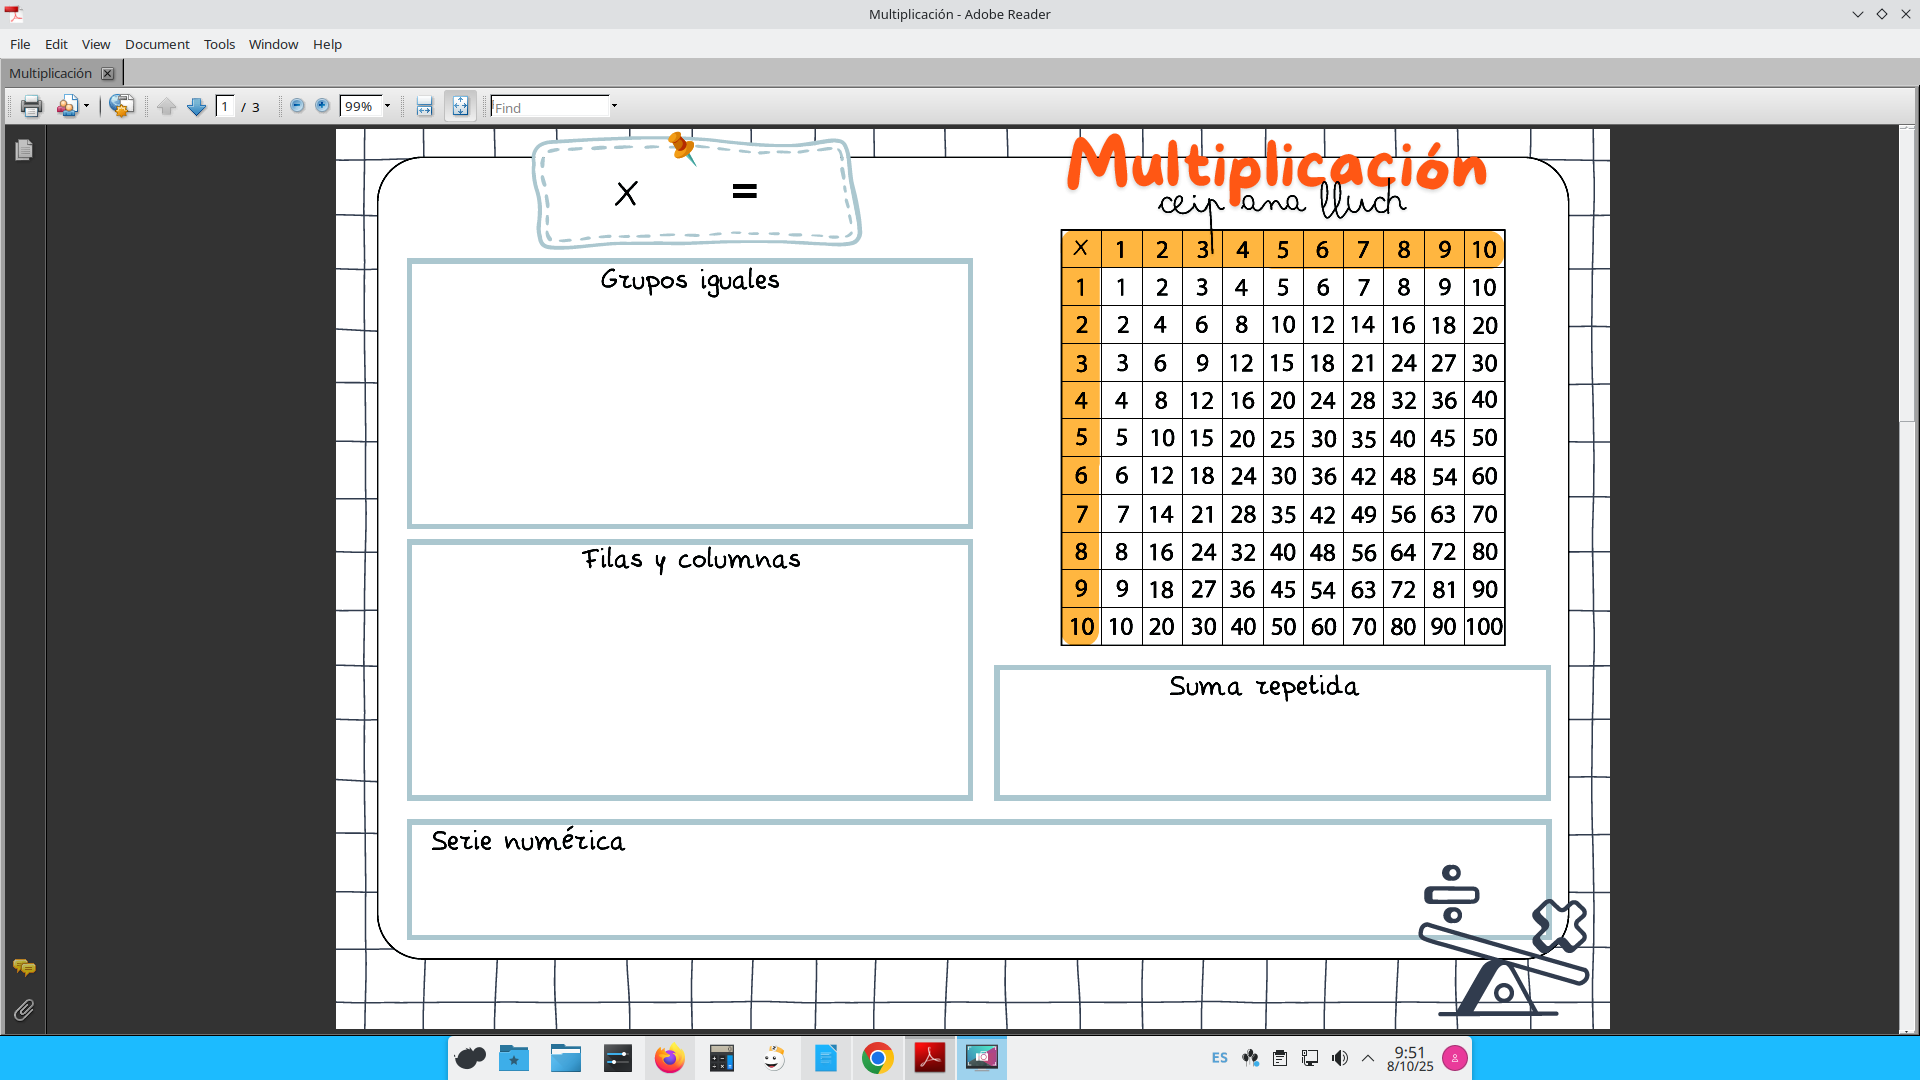The height and width of the screenshot is (1080, 1920).
Task: Click the Create PDF Online icon
Action: [x=122, y=106]
